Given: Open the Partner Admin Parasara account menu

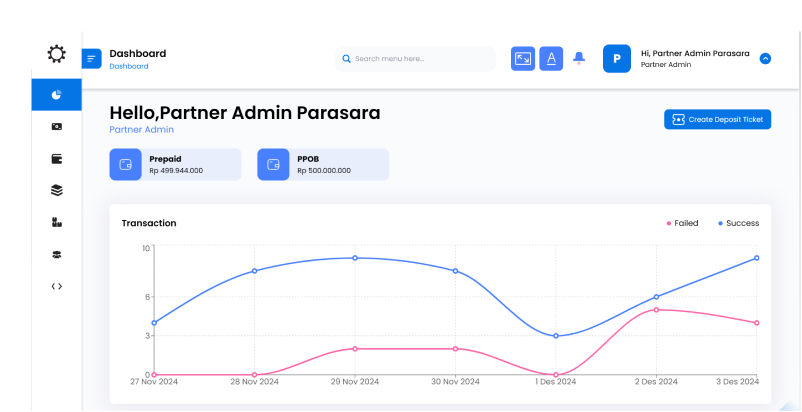Looking at the screenshot, I should click(694, 54).
